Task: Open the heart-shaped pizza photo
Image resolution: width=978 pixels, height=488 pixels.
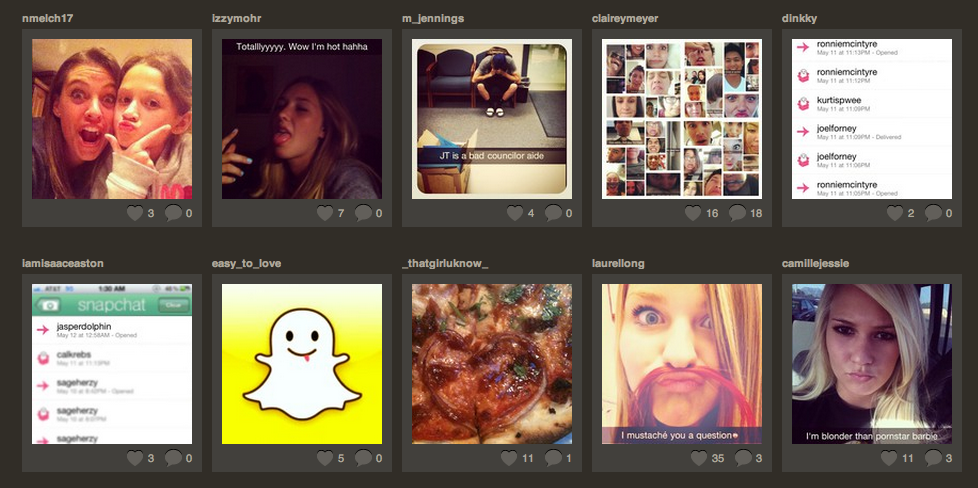Action: pyautogui.click(x=492, y=364)
